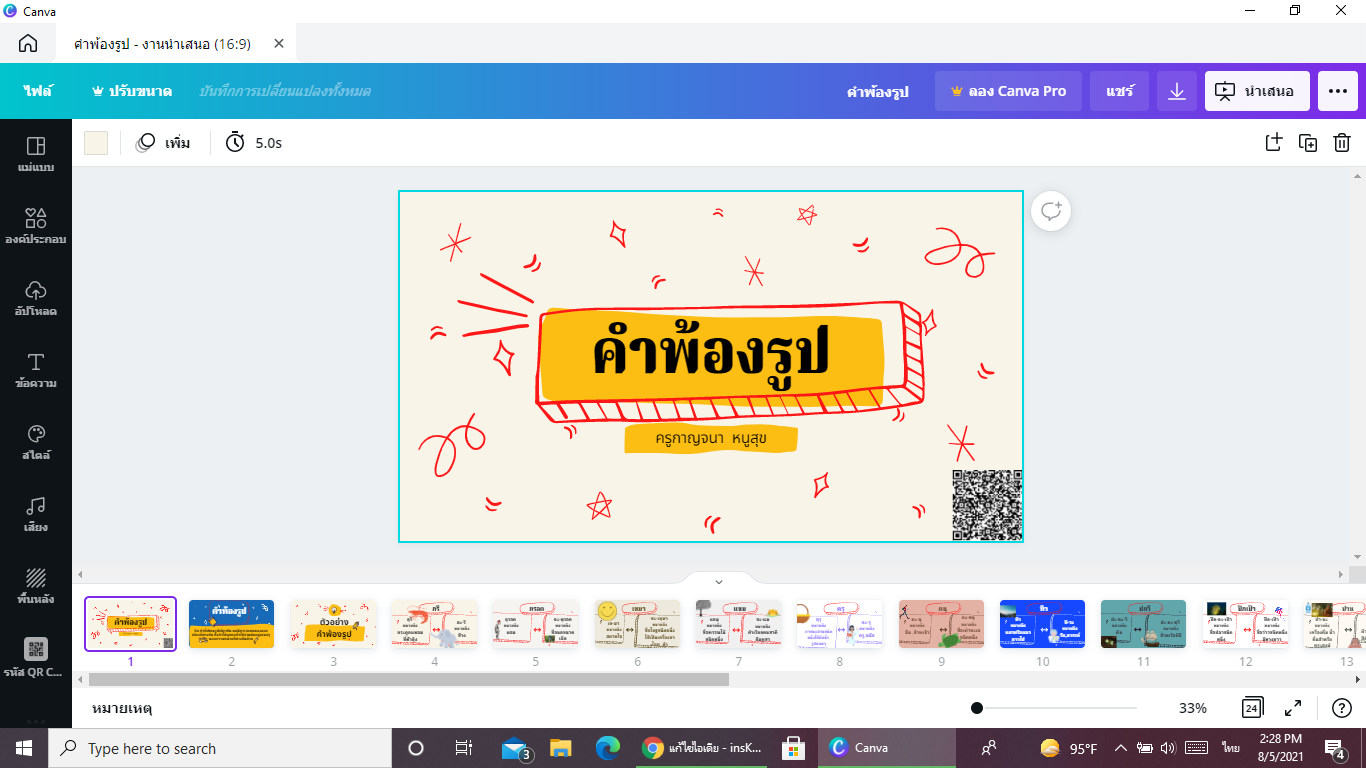
Task: Open the Styles (สไตล์) panel
Action: coord(35,443)
